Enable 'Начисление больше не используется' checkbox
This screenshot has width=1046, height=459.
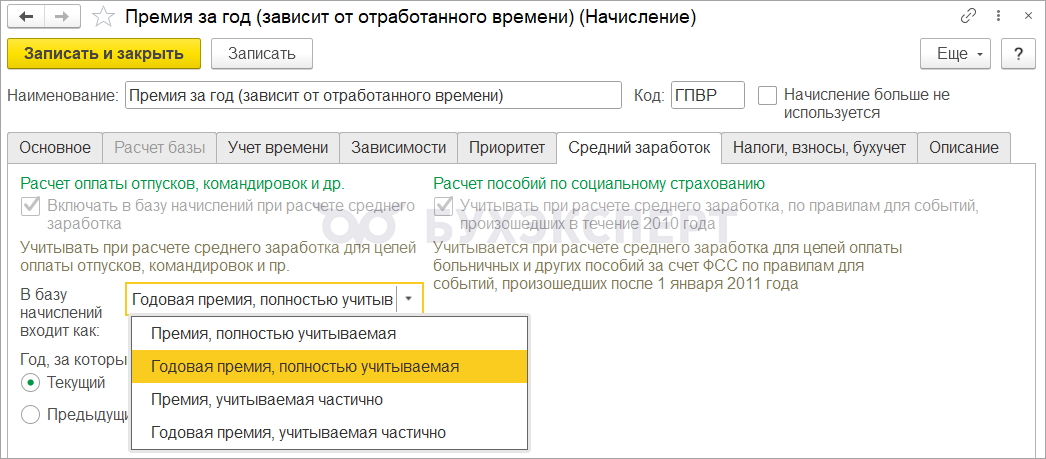pyautogui.click(x=767, y=96)
